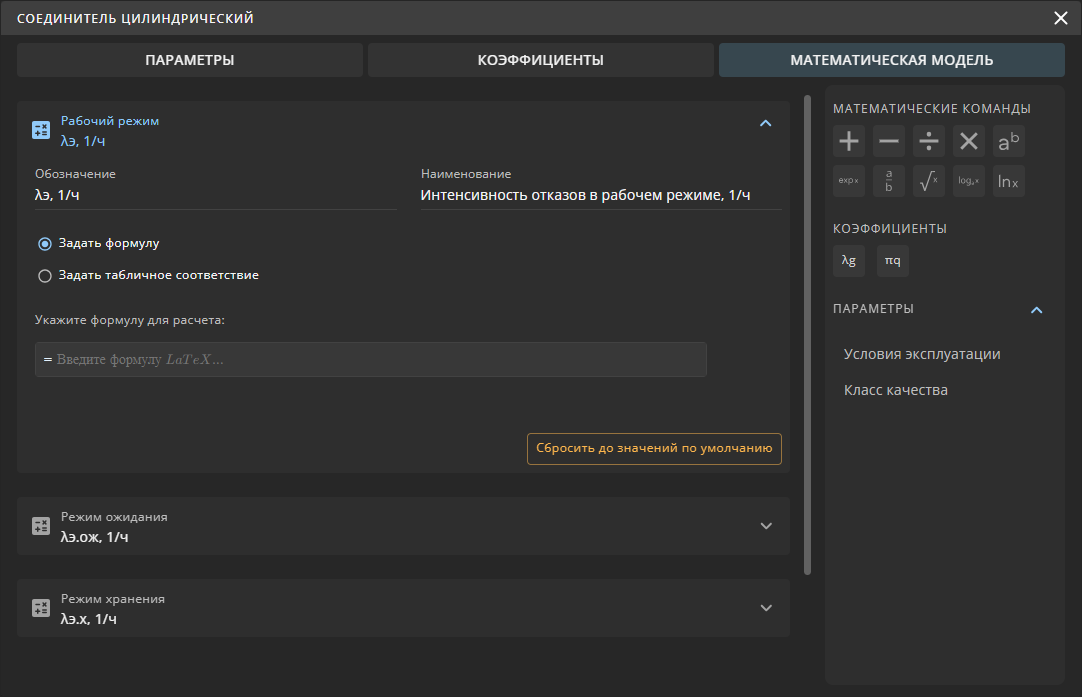Switch to the КОЭФФИЦИЕНТЫ tab
Viewport: 1082px width, 697px height.
(540, 60)
